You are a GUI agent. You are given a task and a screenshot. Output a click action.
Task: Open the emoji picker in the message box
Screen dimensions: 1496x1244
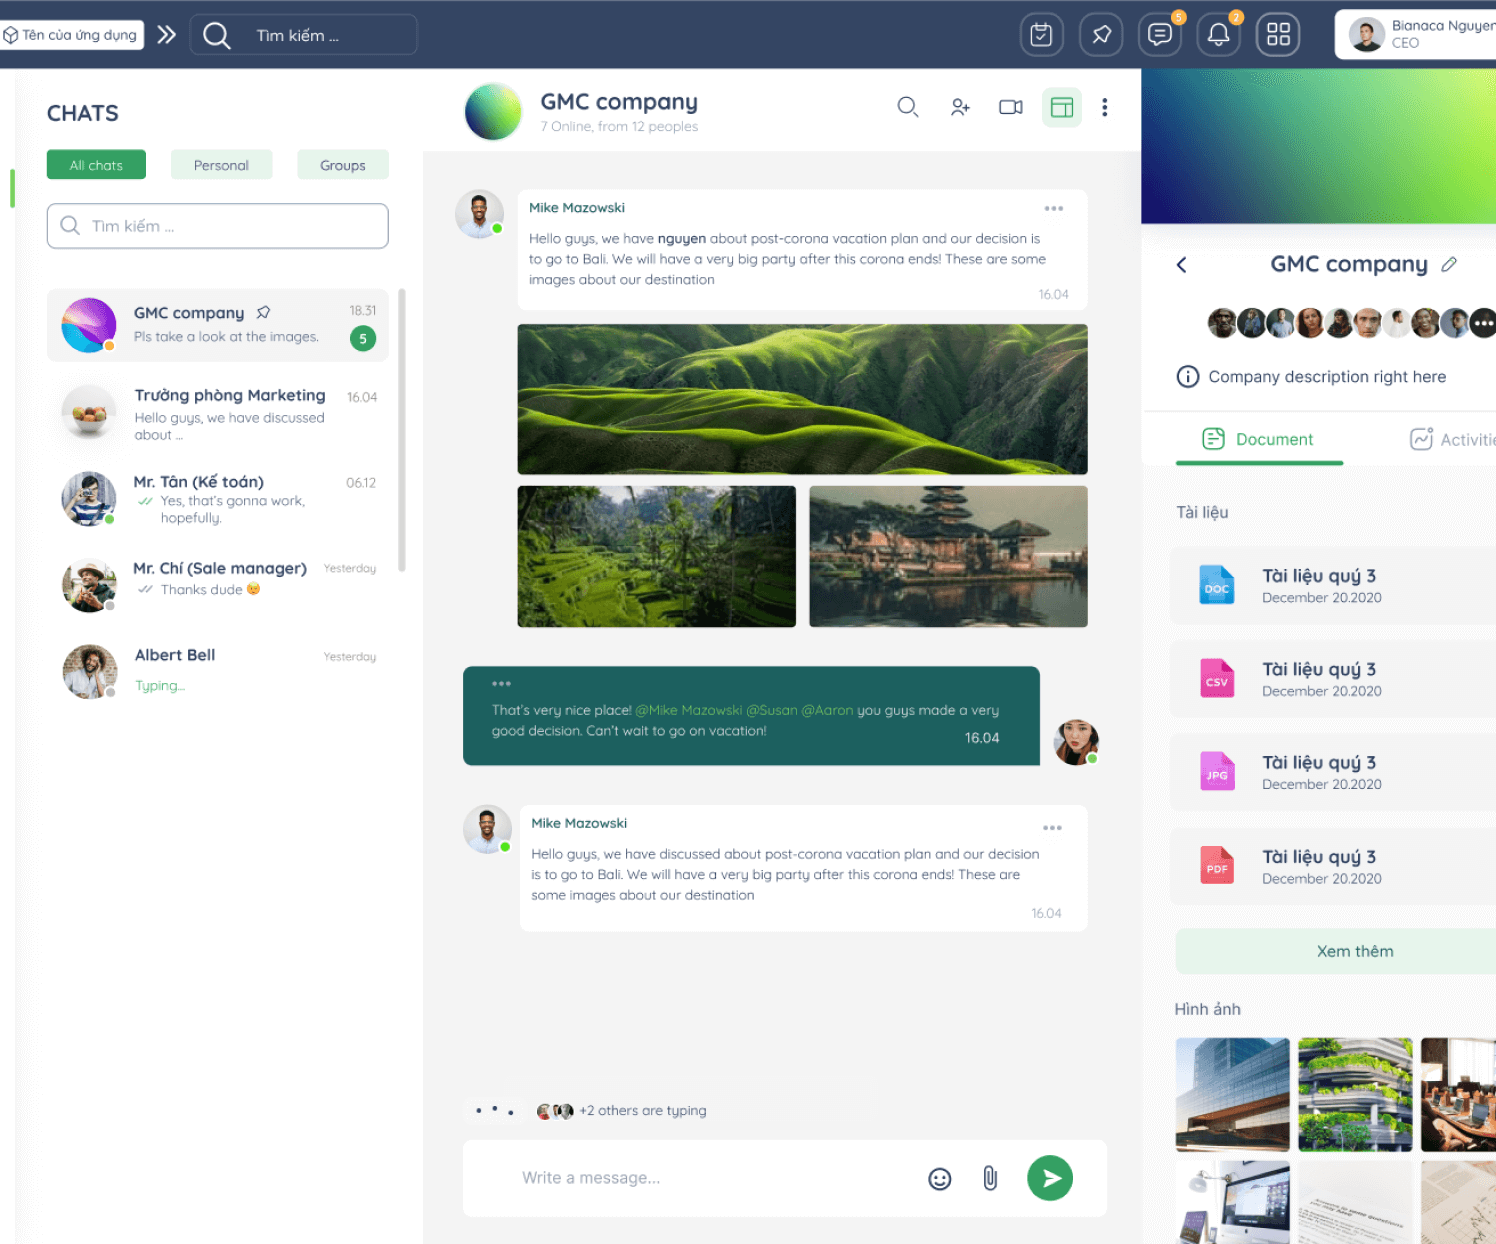coord(939,1178)
